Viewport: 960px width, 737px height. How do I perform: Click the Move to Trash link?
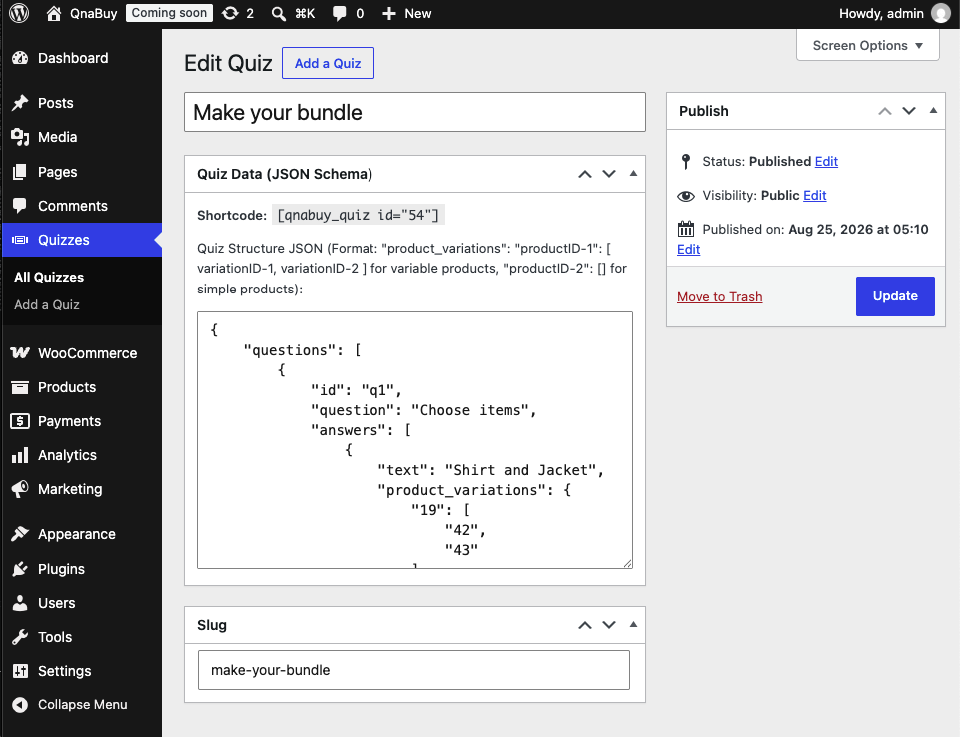tap(719, 296)
